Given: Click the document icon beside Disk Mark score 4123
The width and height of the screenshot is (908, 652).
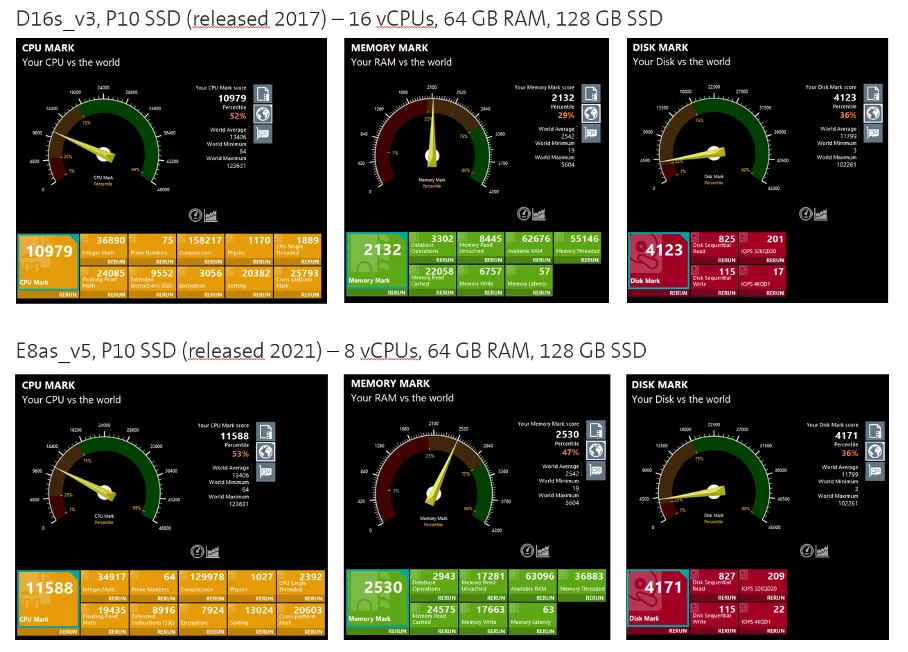Looking at the screenshot, I should (873, 93).
